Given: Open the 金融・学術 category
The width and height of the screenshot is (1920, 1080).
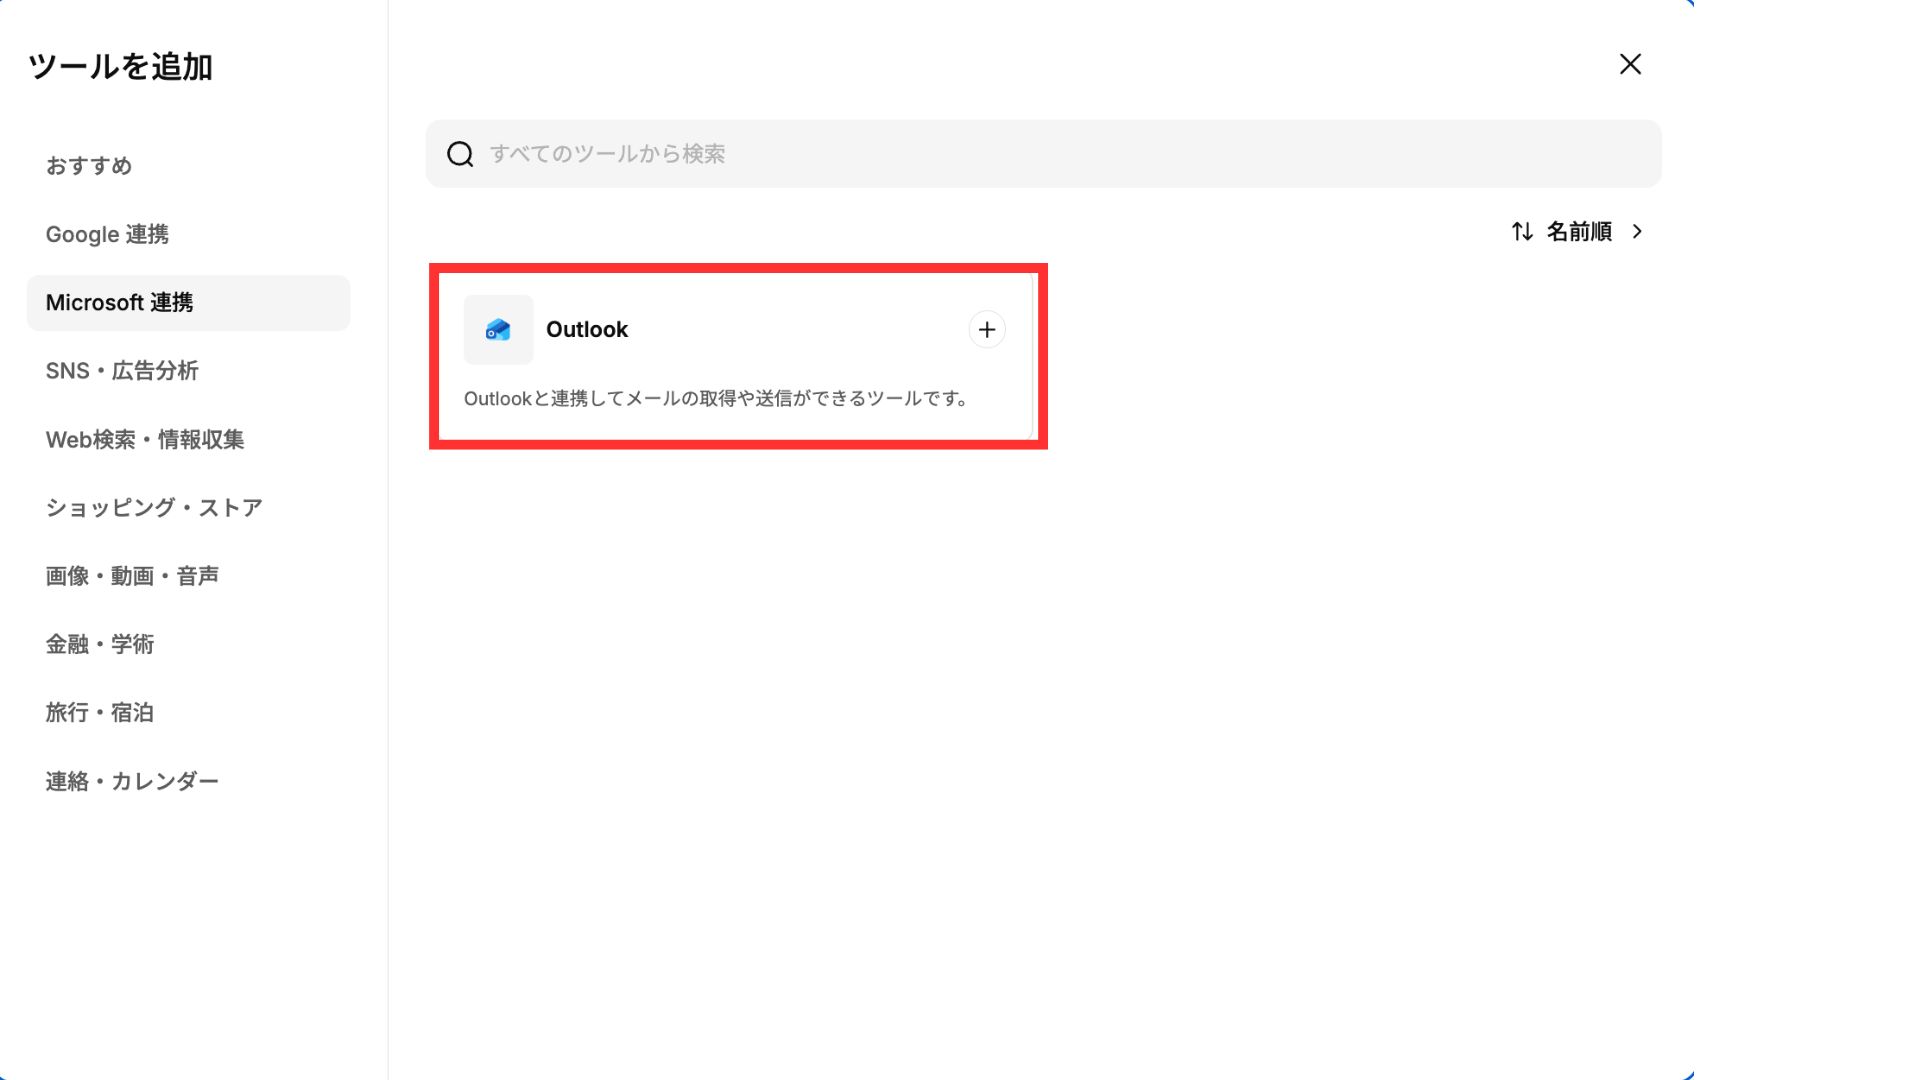Looking at the screenshot, I should tap(100, 644).
